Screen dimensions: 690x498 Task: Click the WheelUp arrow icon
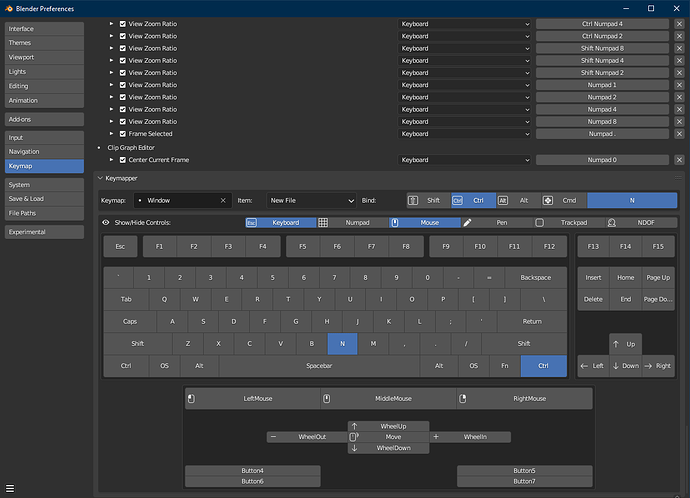coord(354,426)
